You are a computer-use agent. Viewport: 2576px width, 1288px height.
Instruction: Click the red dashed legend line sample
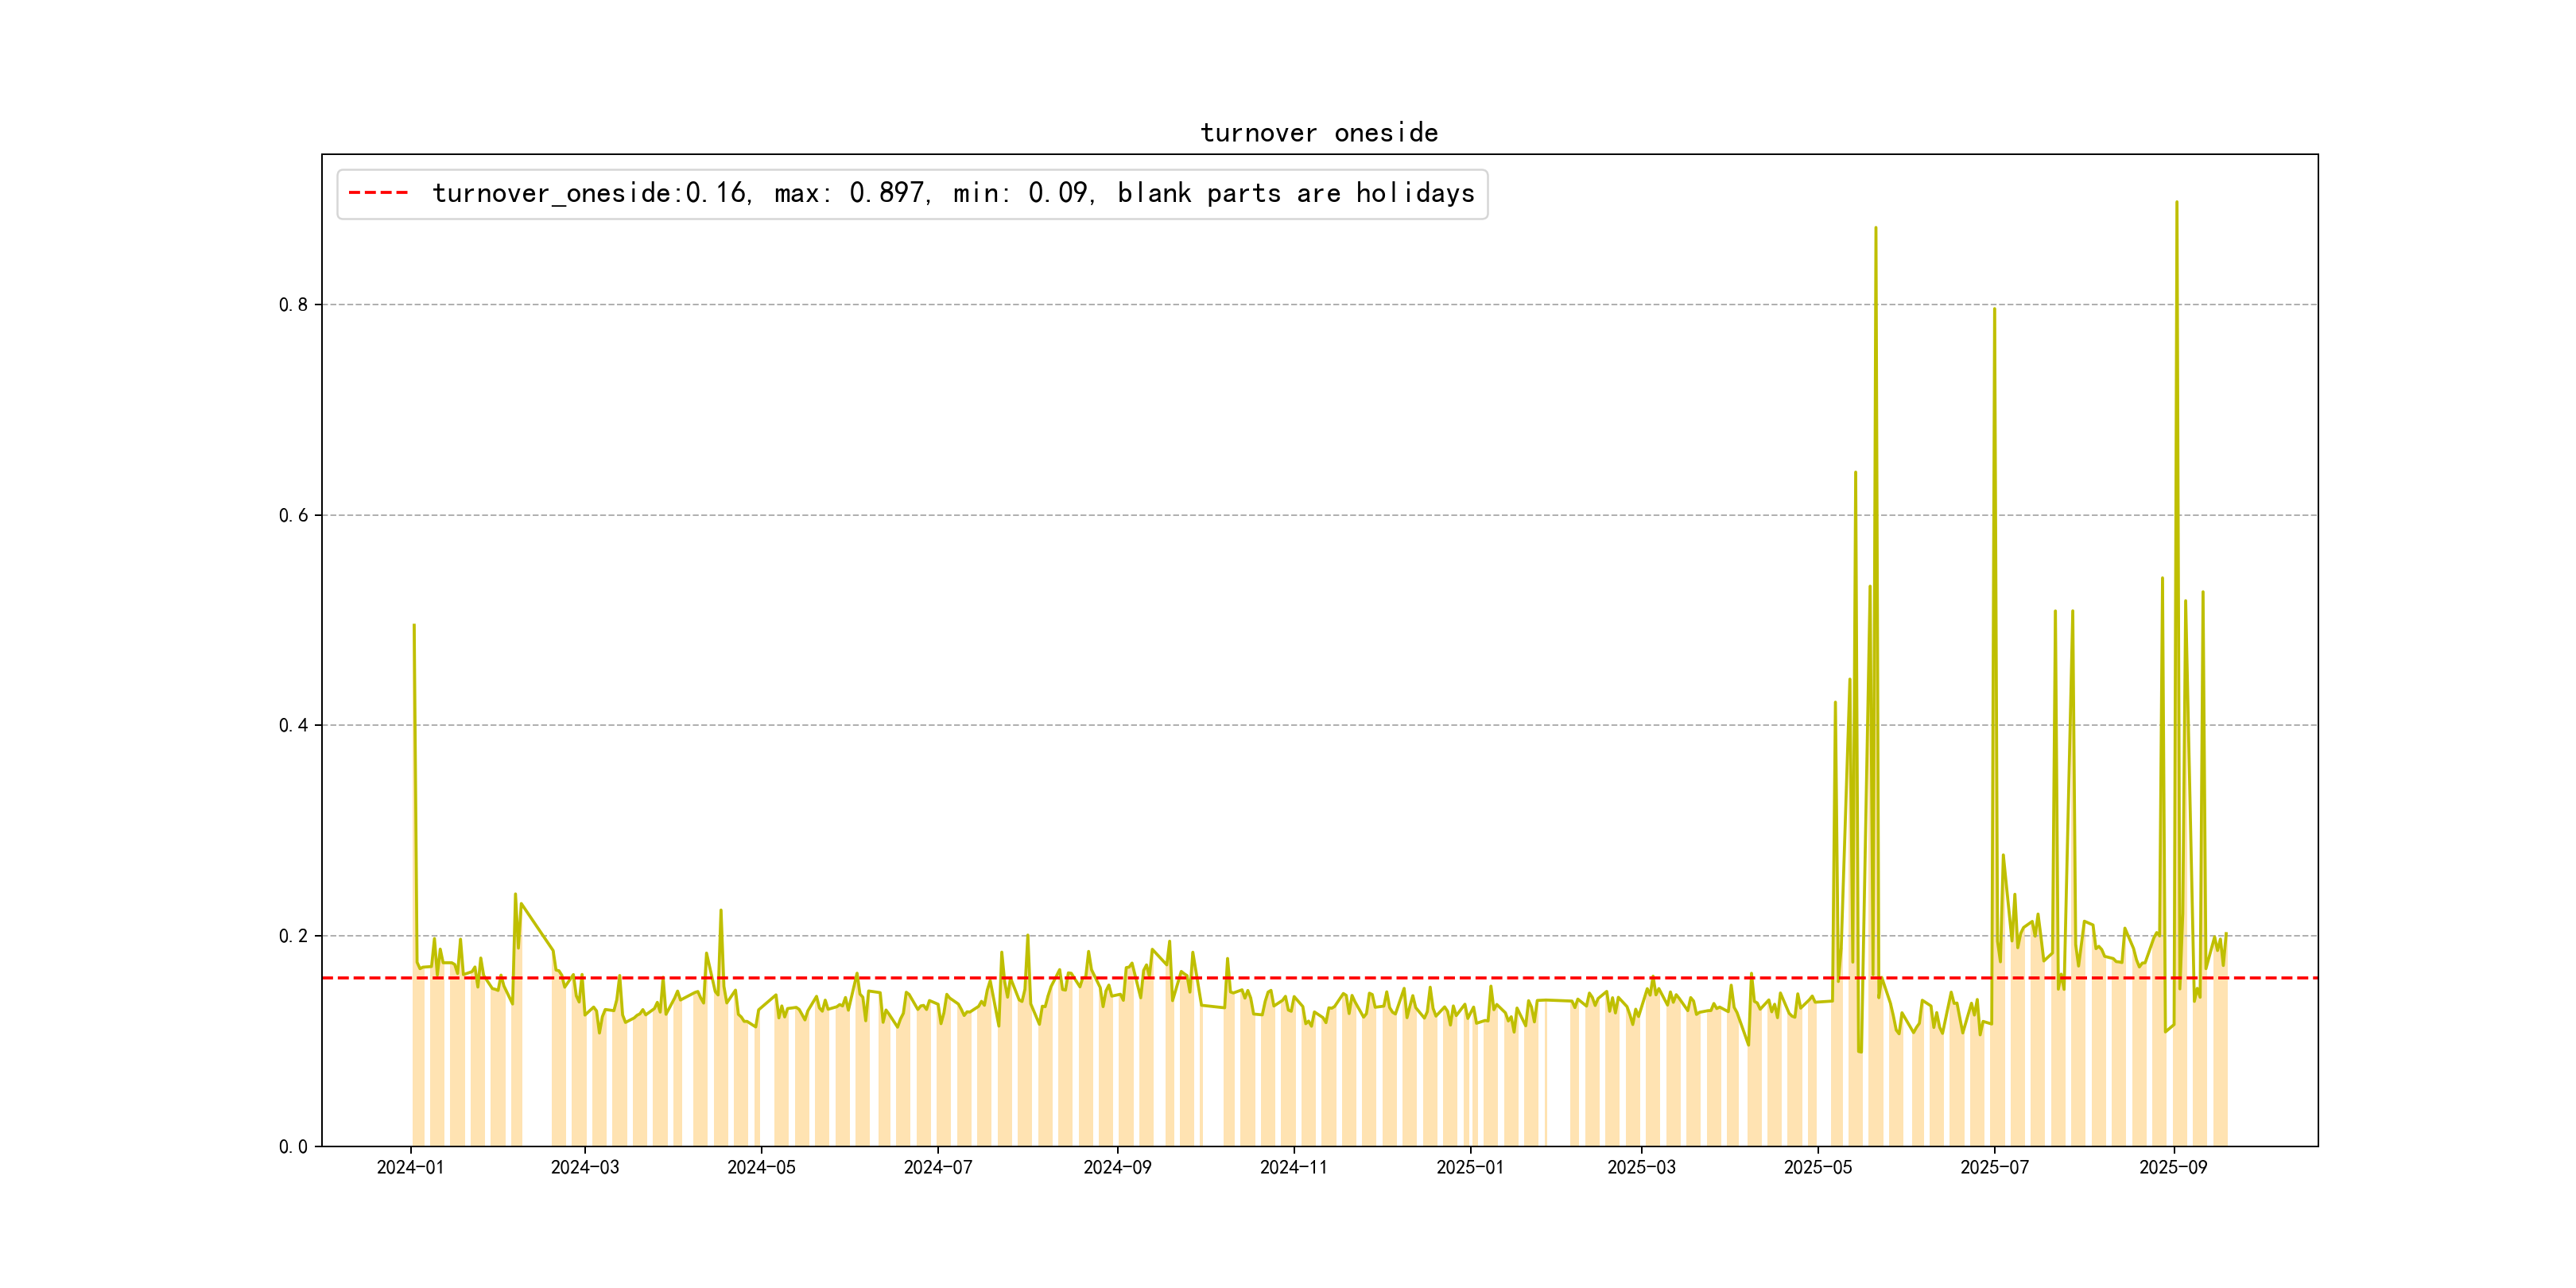click(x=378, y=193)
